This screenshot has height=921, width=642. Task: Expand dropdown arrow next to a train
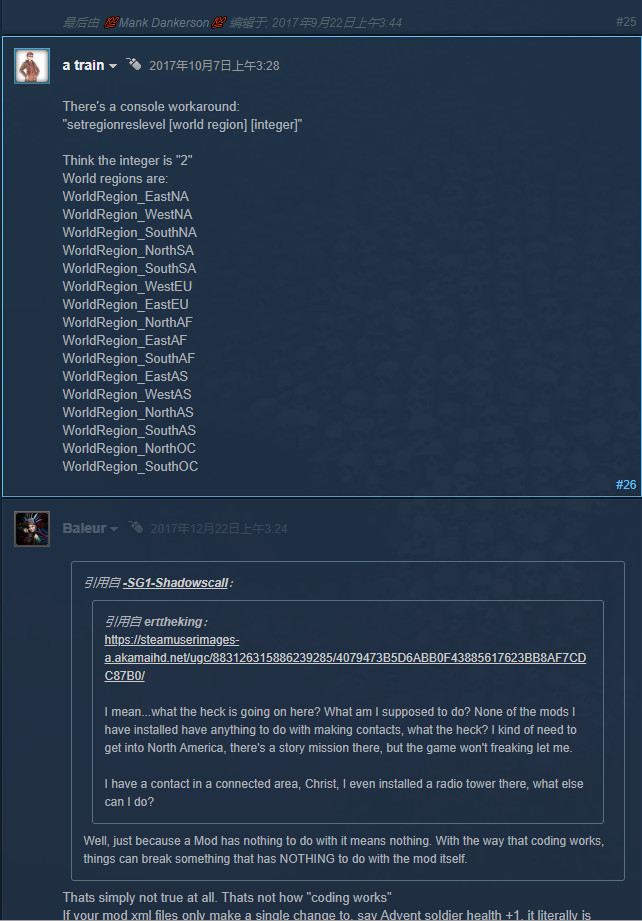click(113, 66)
